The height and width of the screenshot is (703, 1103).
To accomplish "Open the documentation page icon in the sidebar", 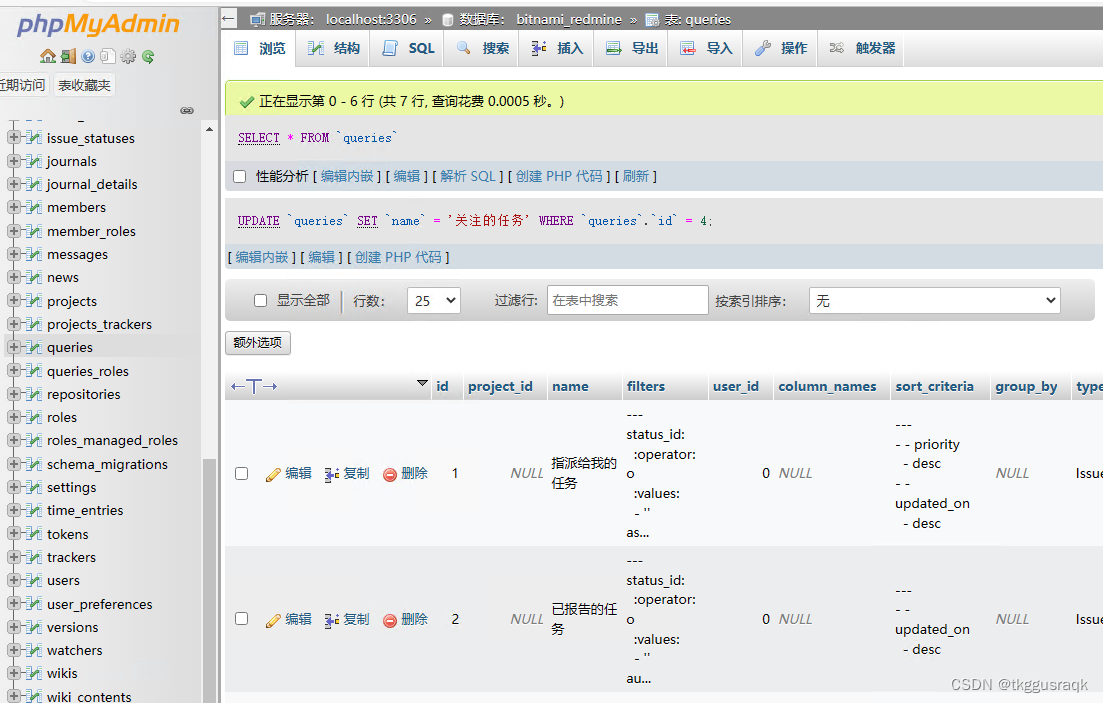I will [108, 56].
